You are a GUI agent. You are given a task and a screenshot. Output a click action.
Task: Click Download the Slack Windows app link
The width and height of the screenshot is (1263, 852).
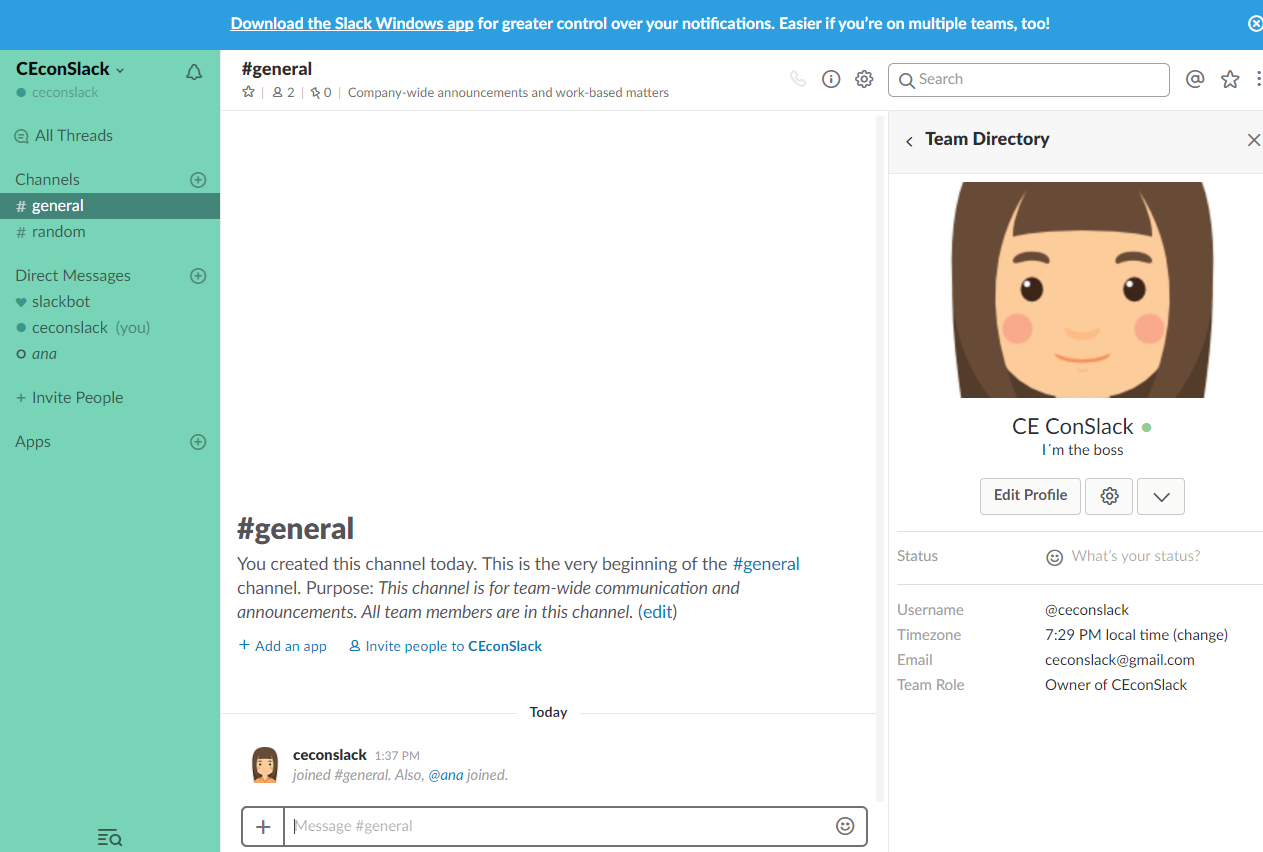(352, 23)
